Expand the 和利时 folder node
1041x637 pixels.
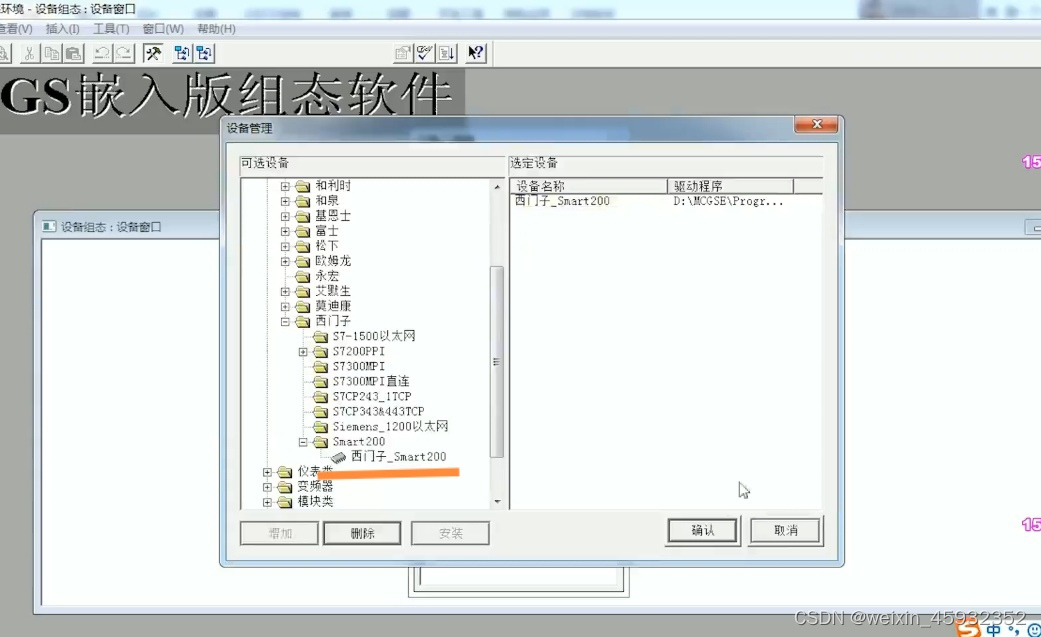285,186
